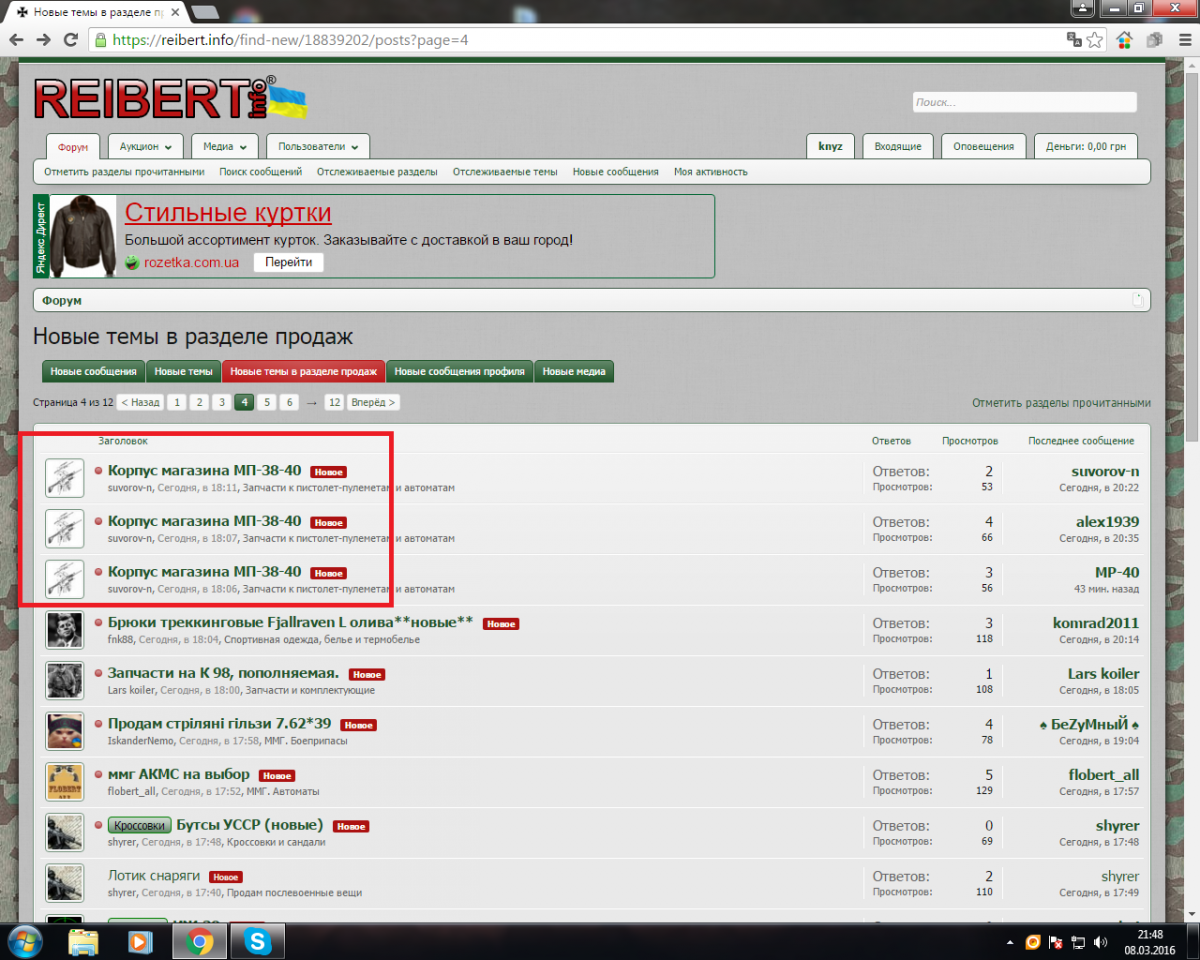
Task: Click the colorful house extension icon
Action: 1125,40
